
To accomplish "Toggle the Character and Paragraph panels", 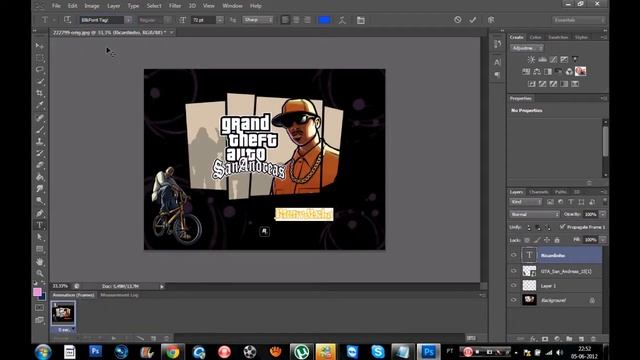I will [x=360, y=20].
